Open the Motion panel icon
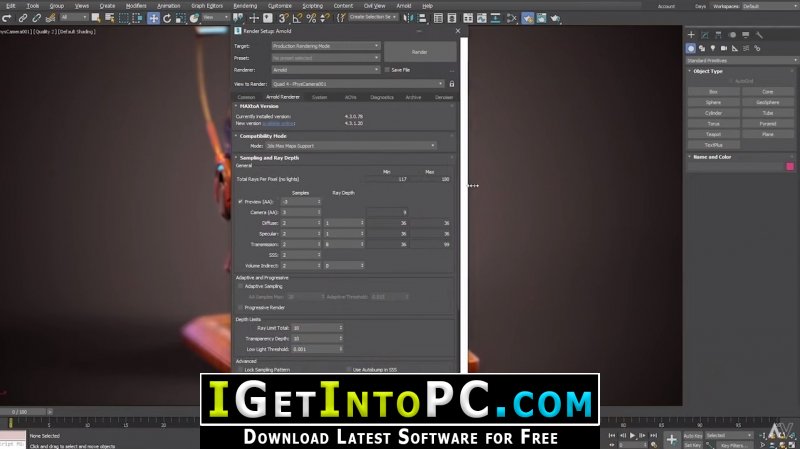800x449 pixels. point(732,35)
